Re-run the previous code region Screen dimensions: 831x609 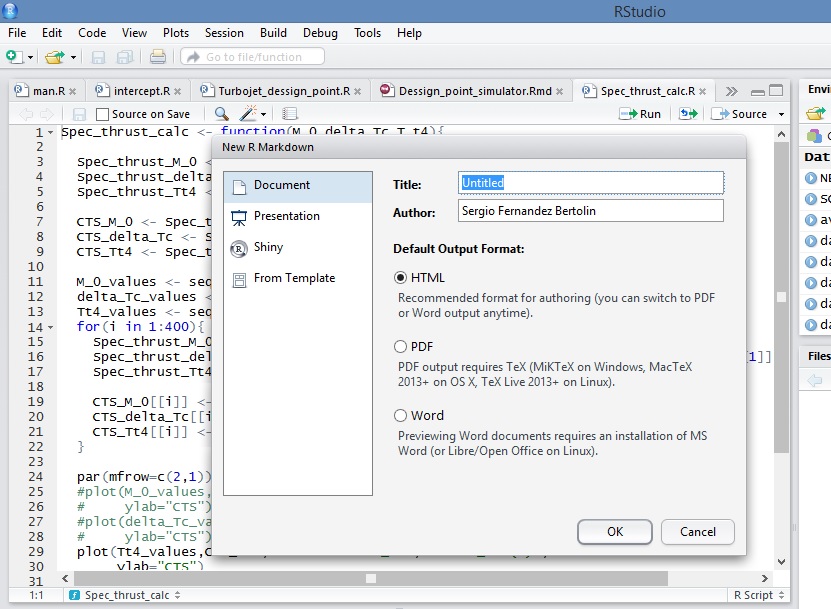tap(688, 113)
